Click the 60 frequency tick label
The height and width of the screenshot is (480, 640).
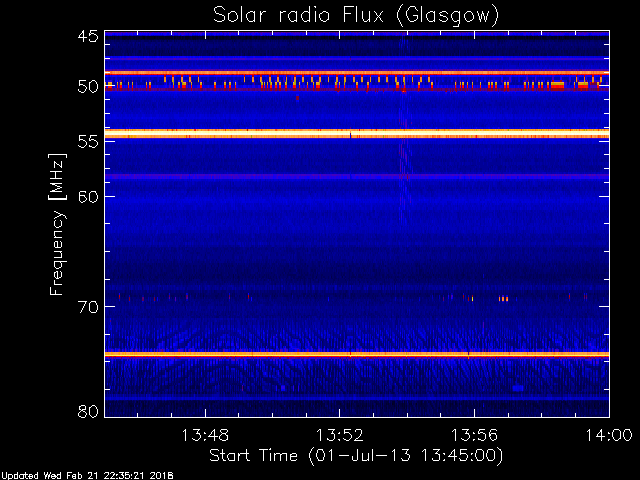(88, 196)
